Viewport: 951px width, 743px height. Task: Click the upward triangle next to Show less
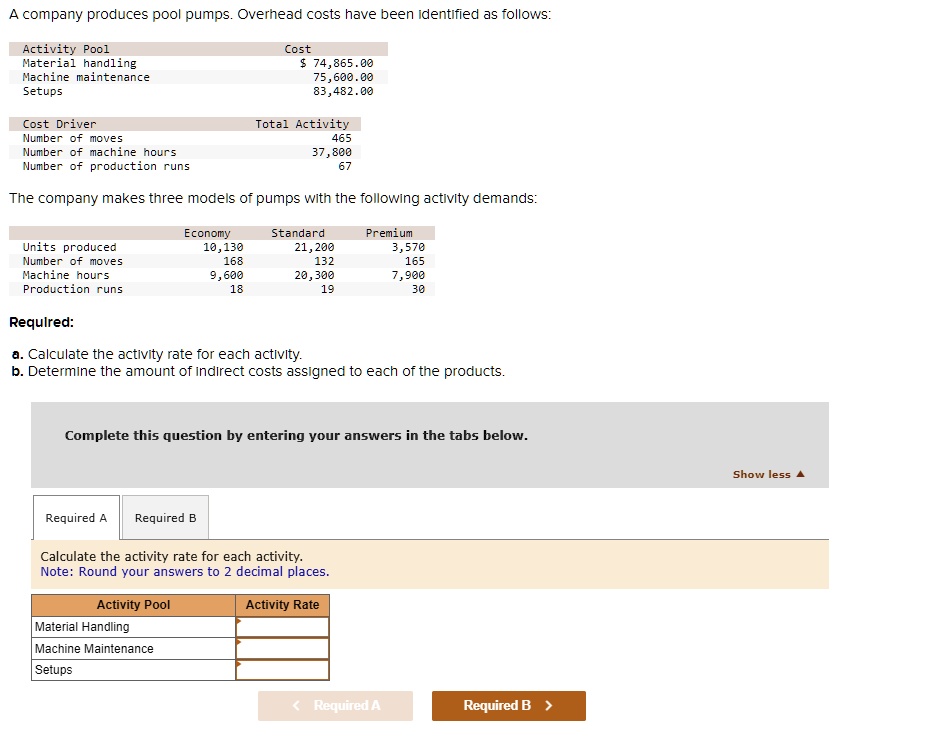(x=801, y=474)
